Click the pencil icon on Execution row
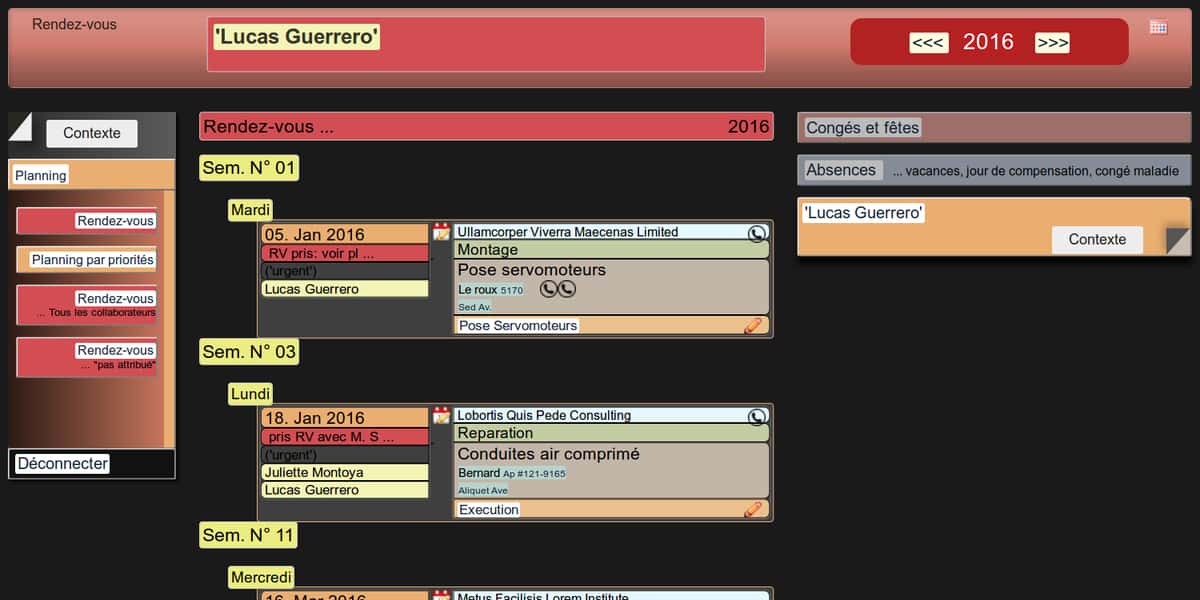This screenshot has height=600, width=1200. tap(753, 509)
